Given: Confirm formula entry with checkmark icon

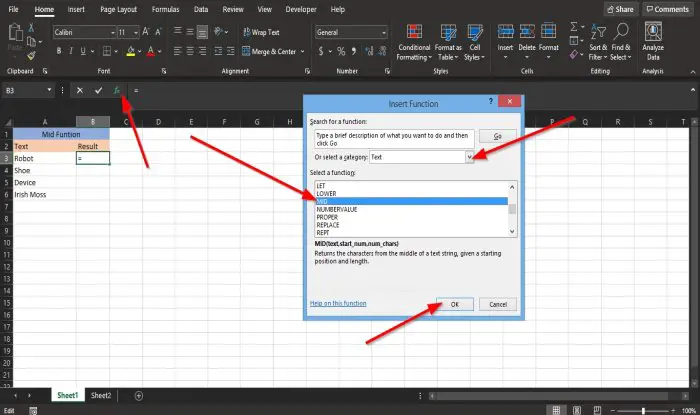Looking at the screenshot, I should point(98,91).
